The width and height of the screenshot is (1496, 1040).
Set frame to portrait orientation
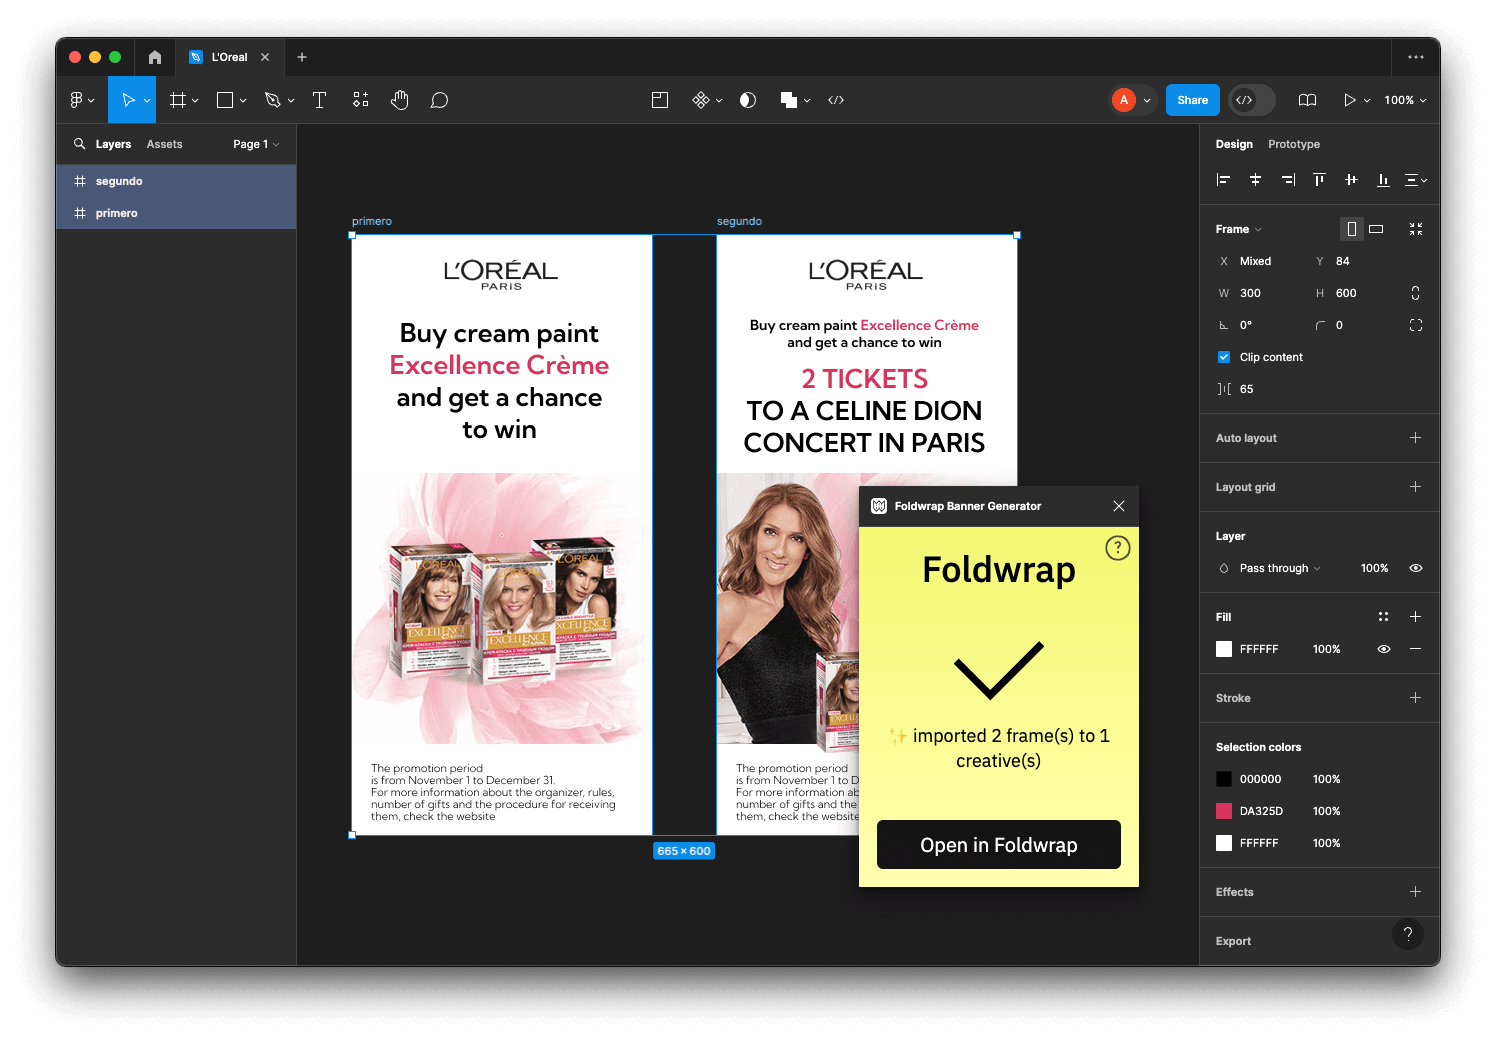pyautogui.click(x=1352, y=229)
